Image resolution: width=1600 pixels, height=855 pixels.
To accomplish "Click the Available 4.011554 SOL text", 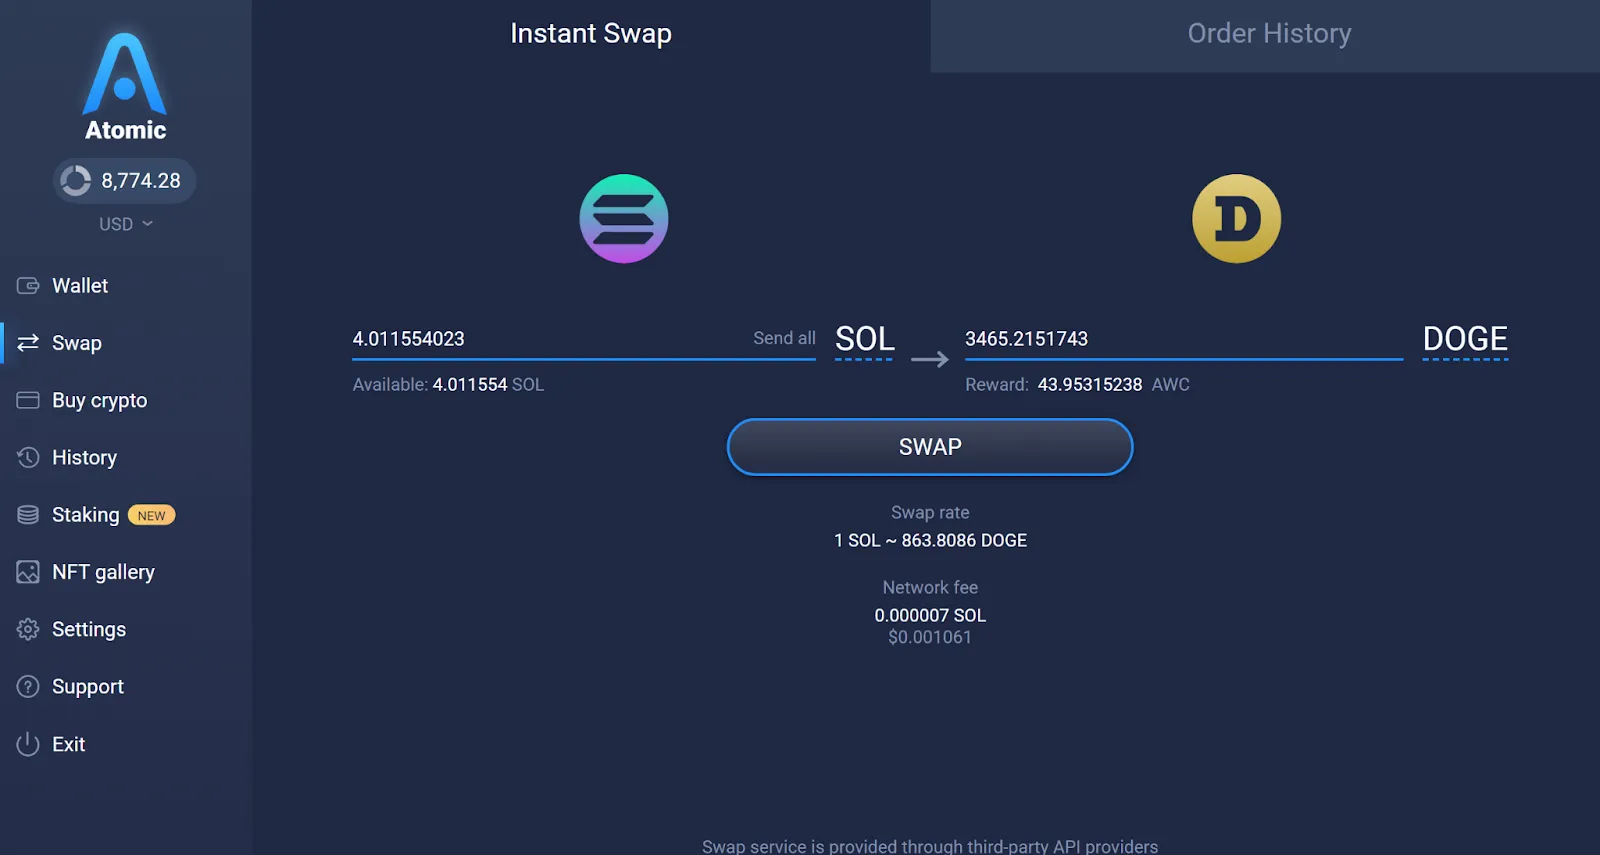I will (x=448, y=384).
